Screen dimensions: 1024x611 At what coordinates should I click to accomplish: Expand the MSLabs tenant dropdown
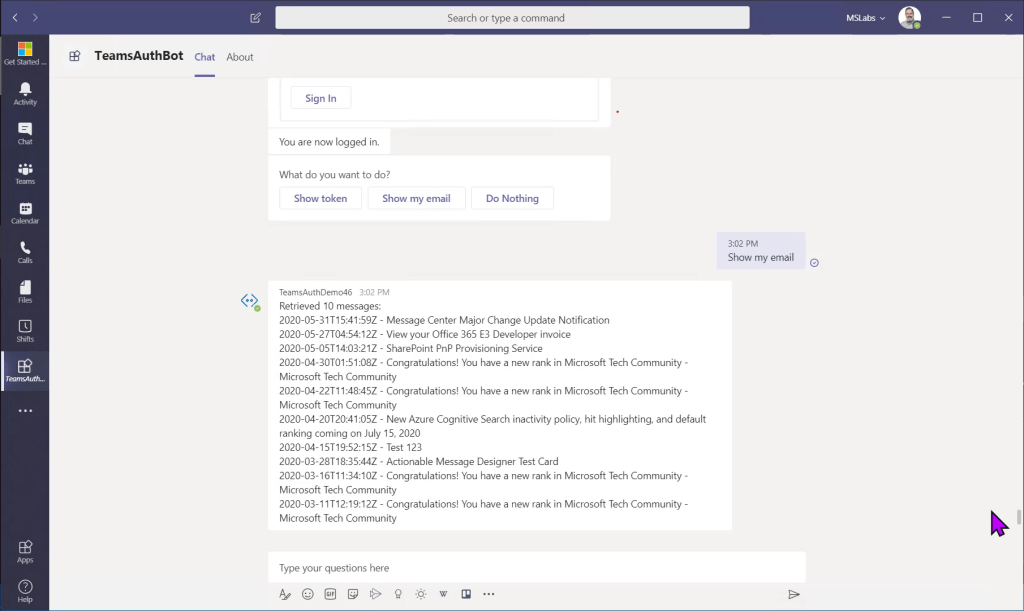866,18
